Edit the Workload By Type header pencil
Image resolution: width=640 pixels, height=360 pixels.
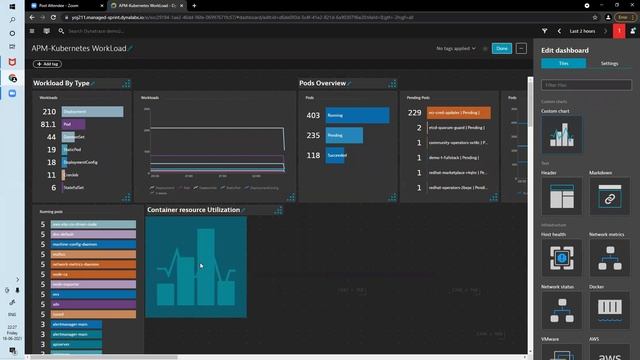tap(93, 83)
